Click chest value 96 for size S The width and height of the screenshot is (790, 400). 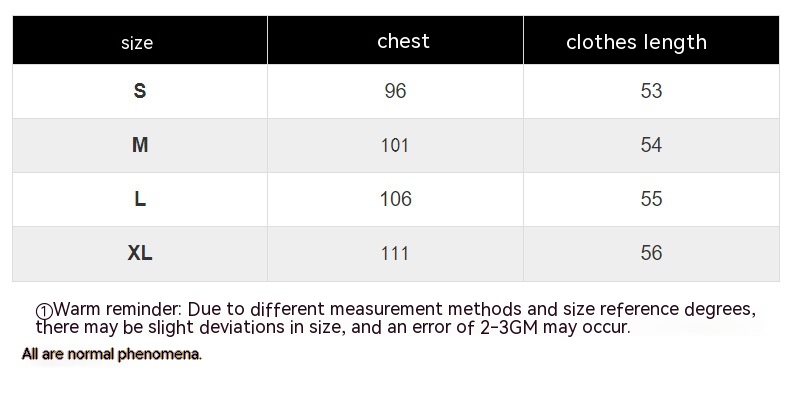click(395, 91)
